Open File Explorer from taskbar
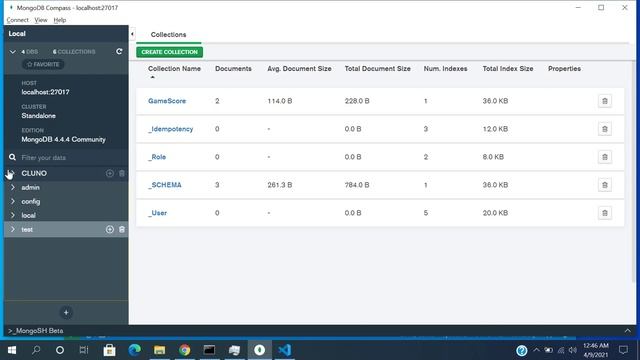The image size is (640, 360). pyautogui.click(x=159, y=350)
